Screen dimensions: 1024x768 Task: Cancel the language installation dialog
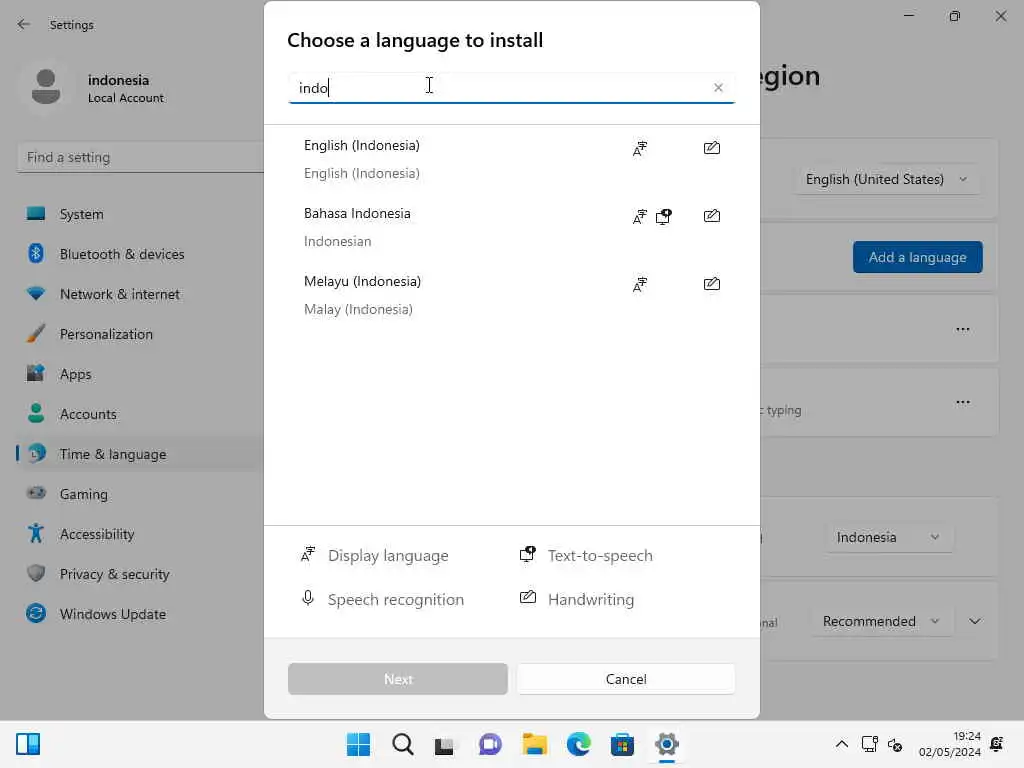(x=626, y=679)
